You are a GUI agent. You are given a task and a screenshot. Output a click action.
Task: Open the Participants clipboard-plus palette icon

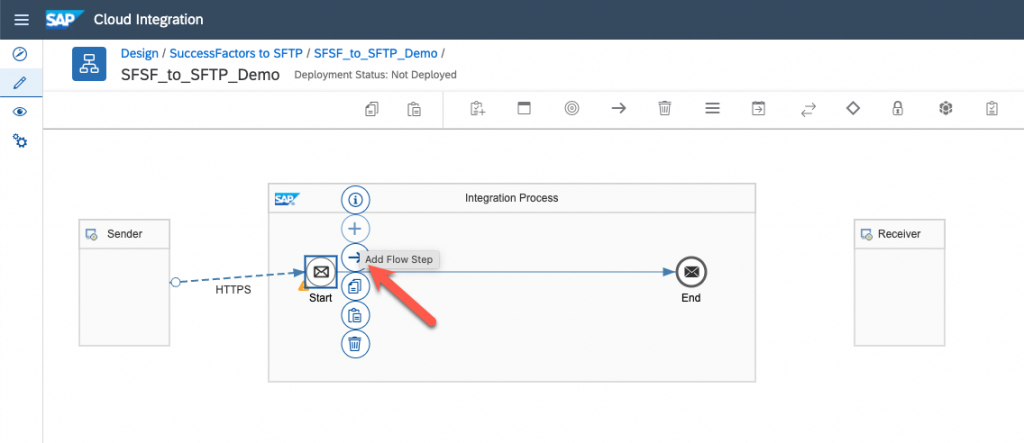point(477,108)
